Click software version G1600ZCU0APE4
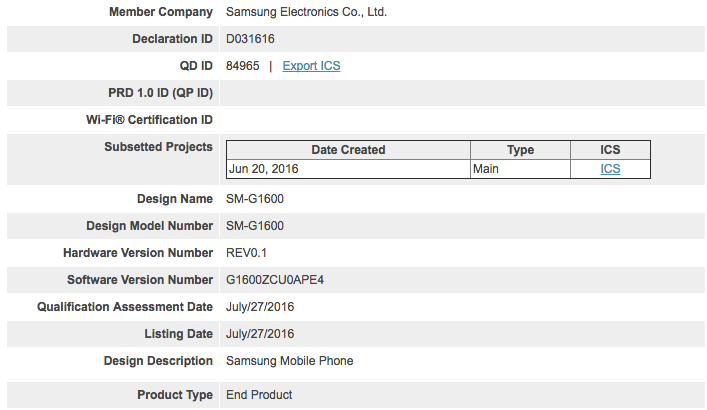The width and height of the screenshot is (707, 410). click(x=275, y=280)
